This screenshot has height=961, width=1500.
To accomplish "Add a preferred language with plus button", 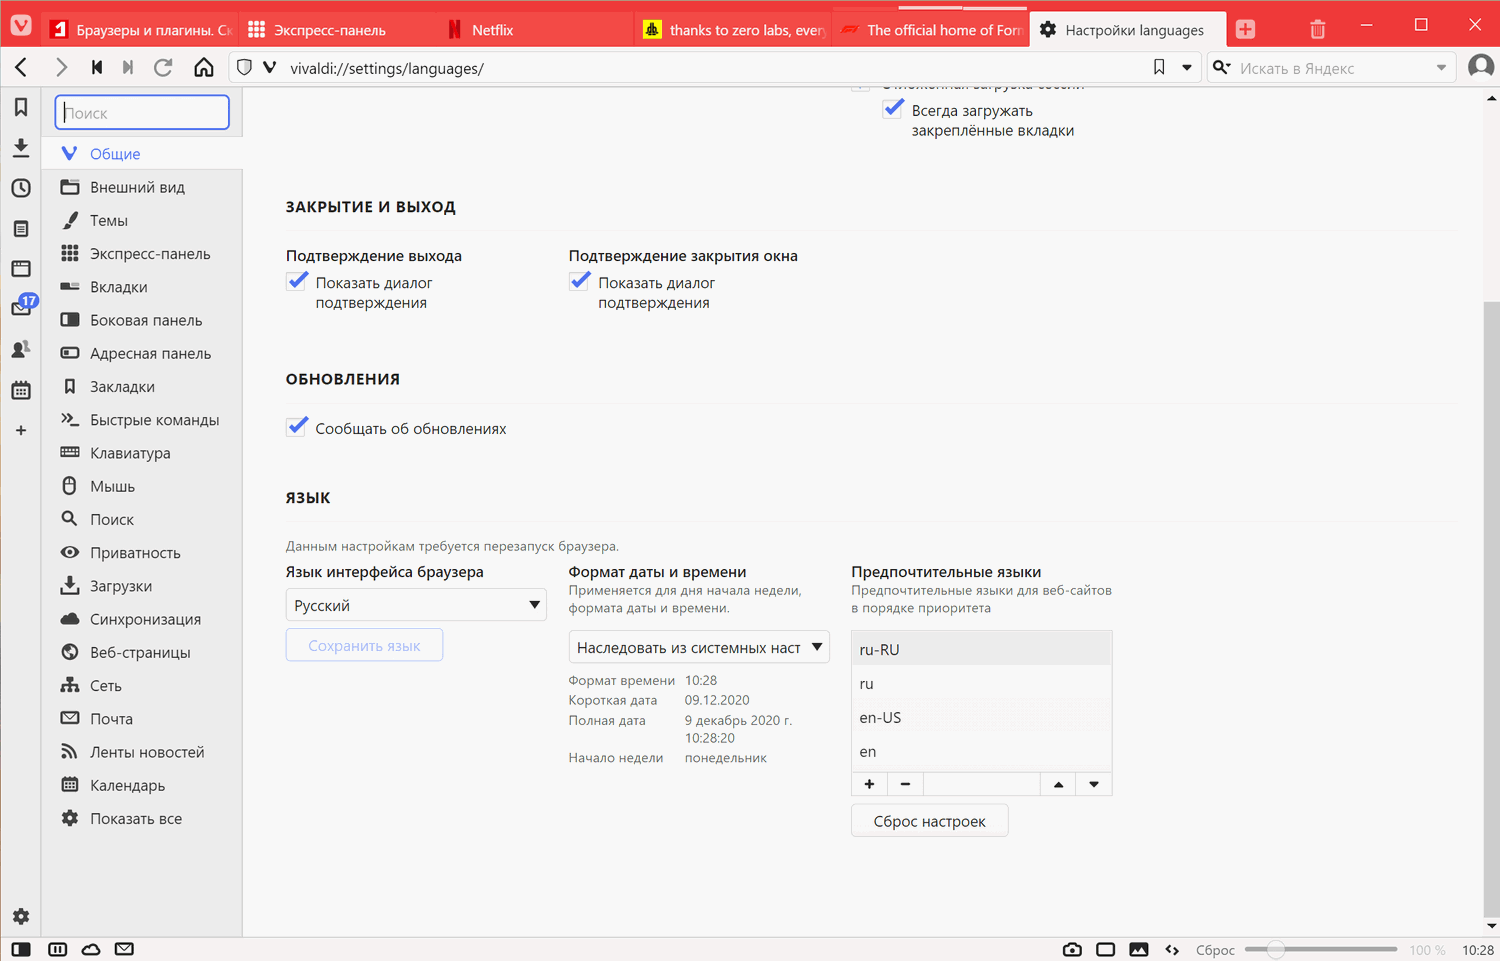I will pyautogui.click(x=869, y=784).
